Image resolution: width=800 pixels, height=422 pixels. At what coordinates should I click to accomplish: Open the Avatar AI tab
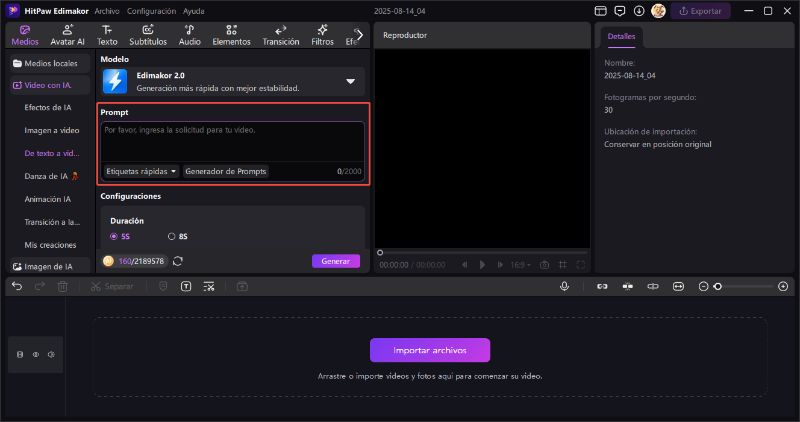[x=67, y=36]
